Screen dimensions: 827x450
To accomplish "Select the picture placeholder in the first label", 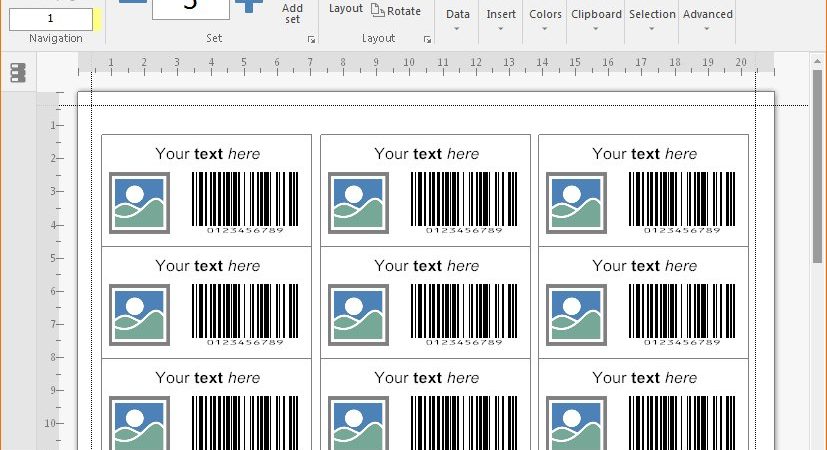I will coord(139,203).
